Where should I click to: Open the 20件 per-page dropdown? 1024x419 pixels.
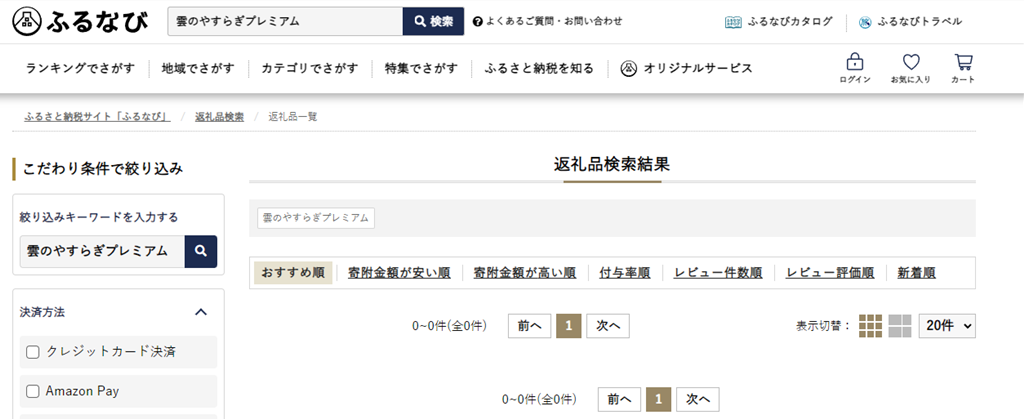(947, 326)
